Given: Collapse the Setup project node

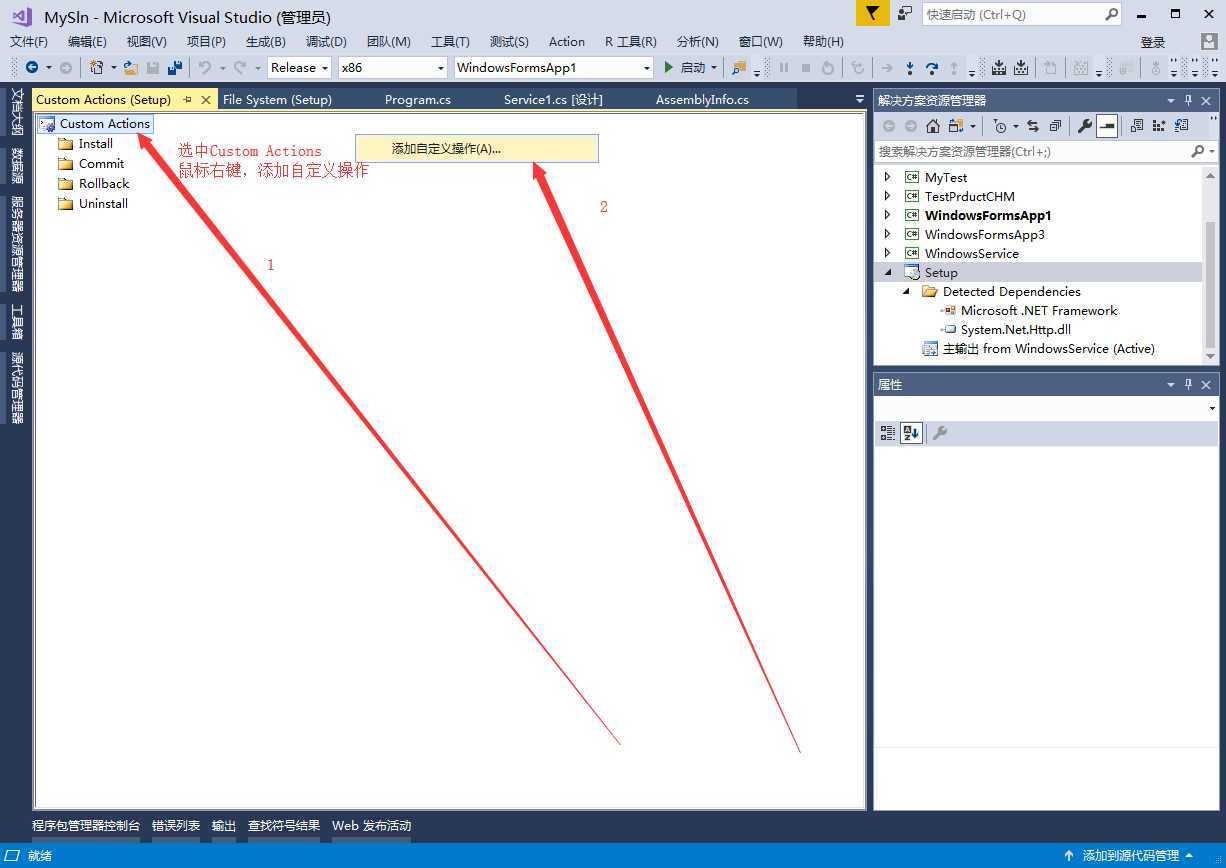Looking at the screenshot, I should coord(887,272).
